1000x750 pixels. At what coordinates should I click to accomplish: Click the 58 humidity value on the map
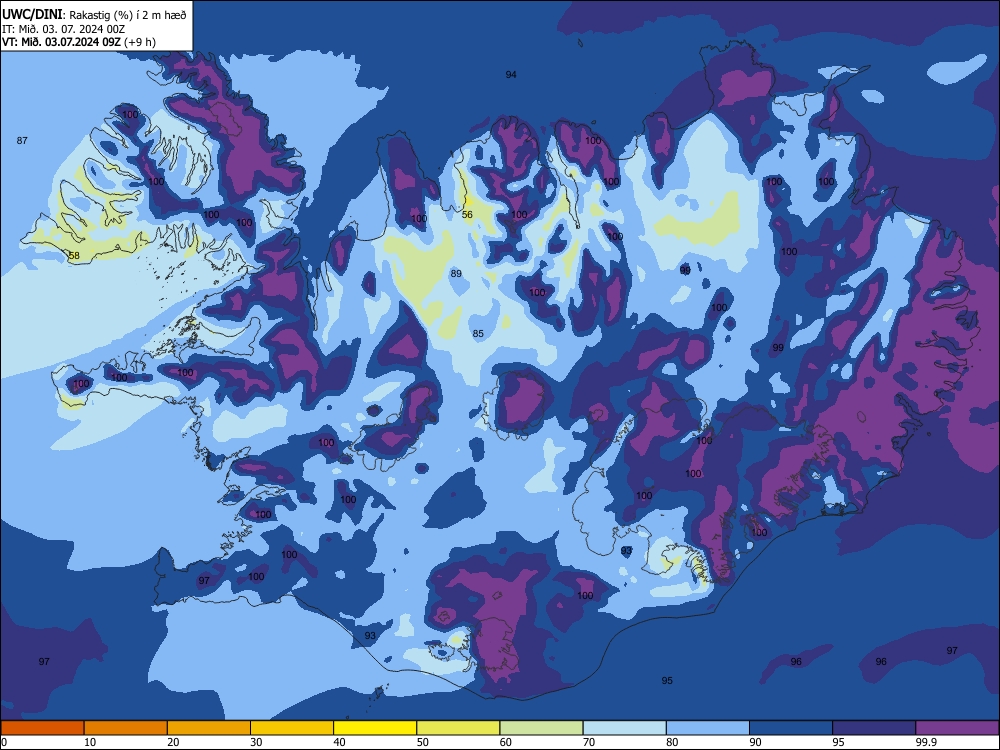(74, 256)
